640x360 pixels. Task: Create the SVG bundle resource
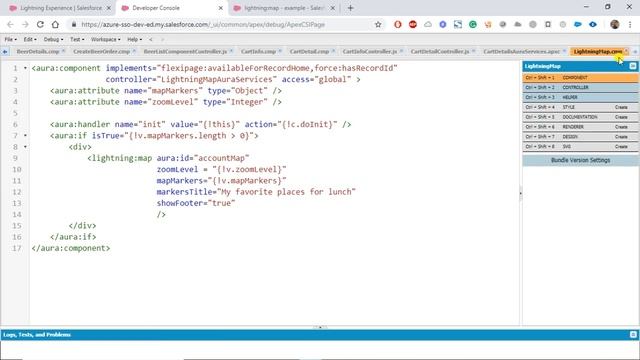click(621, 147)
